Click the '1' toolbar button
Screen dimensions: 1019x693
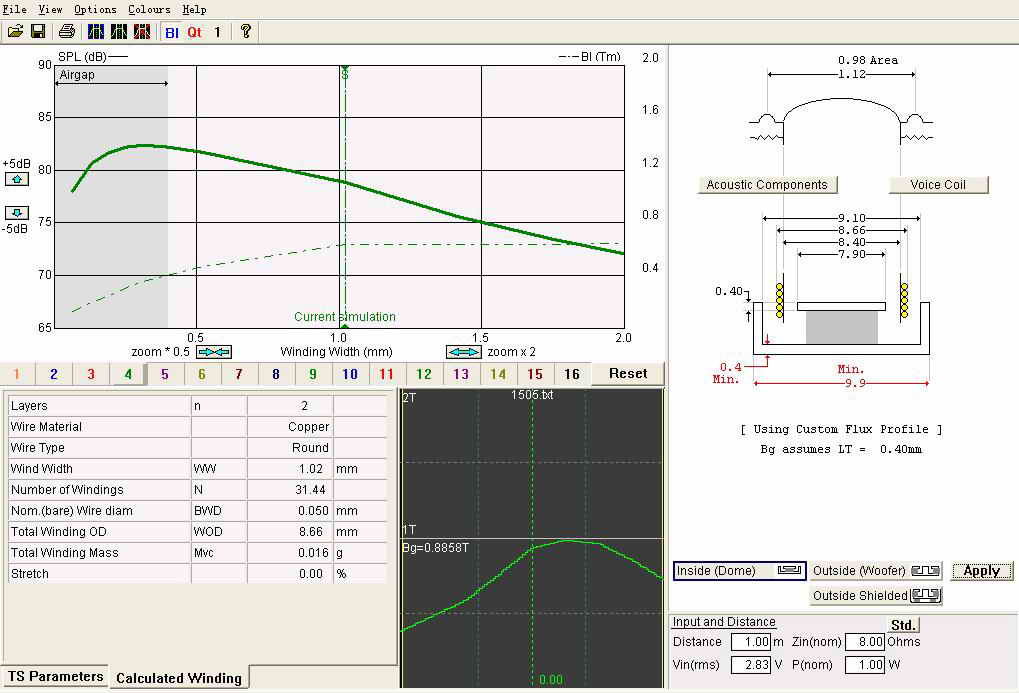click(217, 32)
